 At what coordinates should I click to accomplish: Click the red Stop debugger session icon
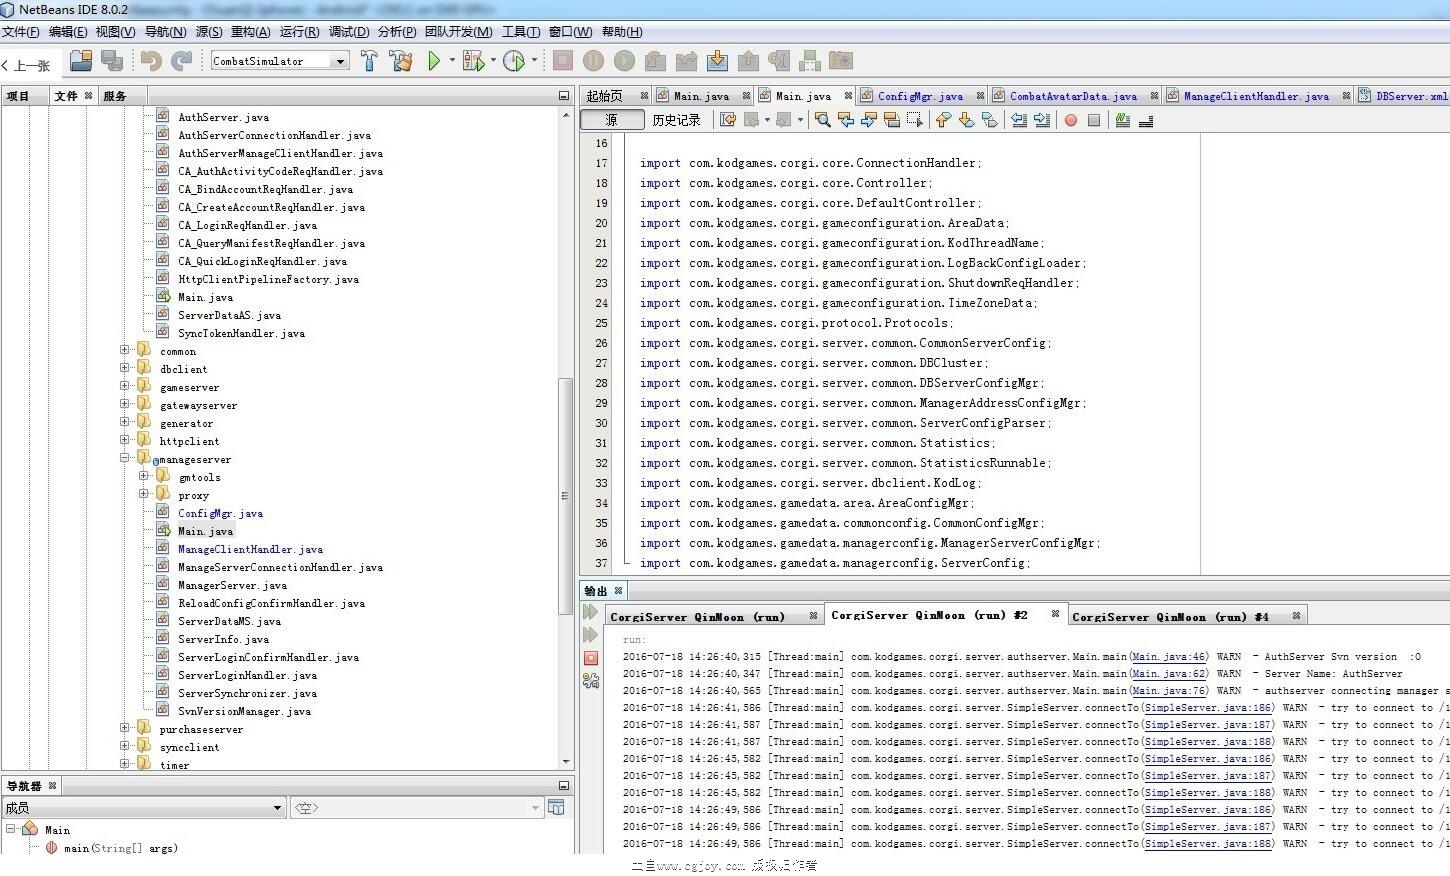point(563,61)
